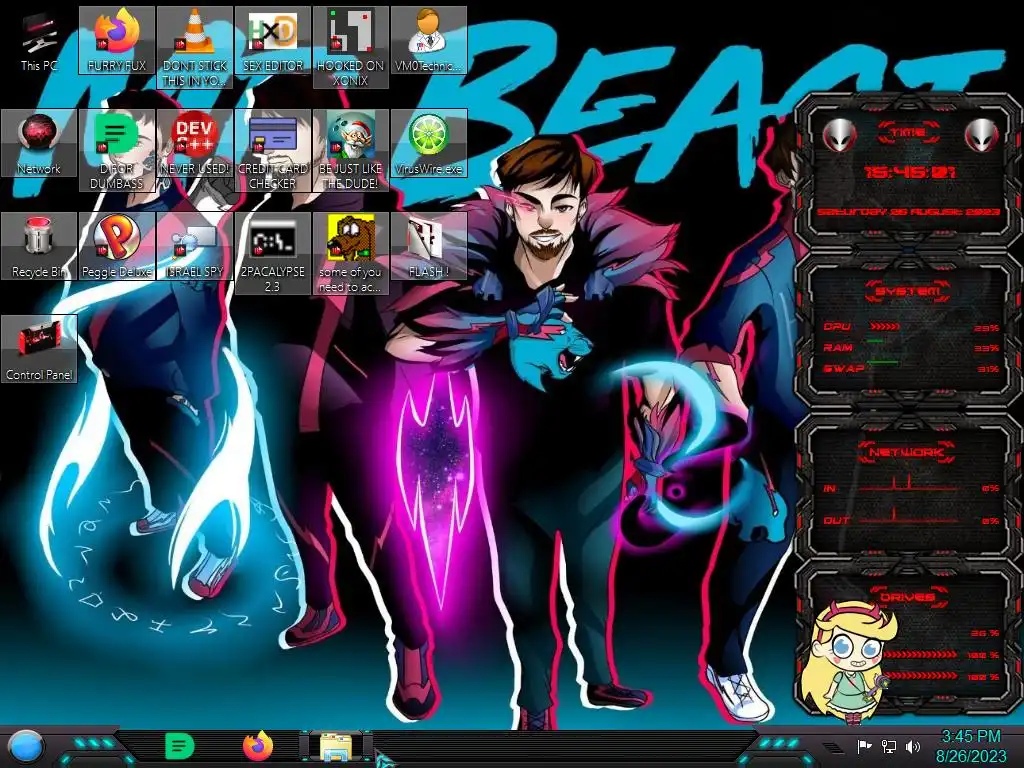Open green chat app in taskbar
The height and width of the screenshot is (768, 1024).
(x=180, y=746)
